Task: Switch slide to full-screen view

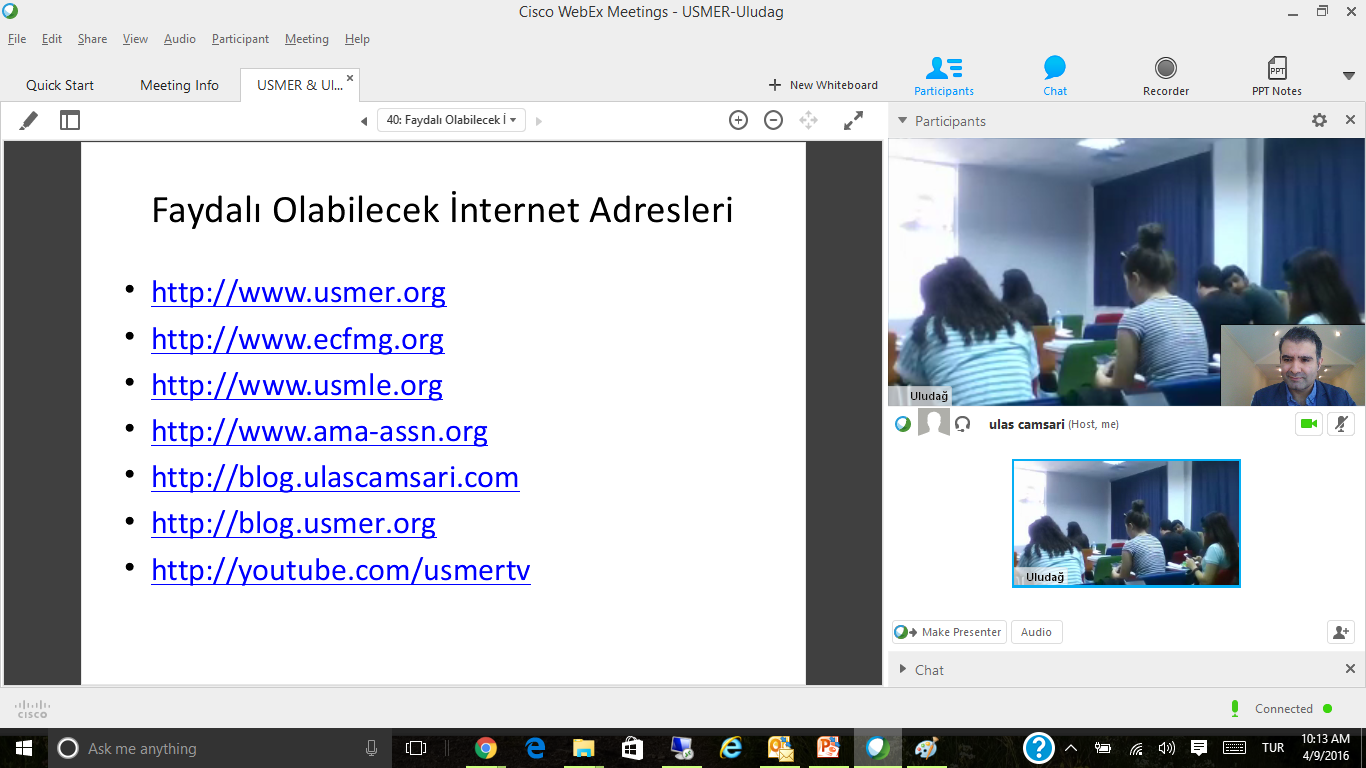Action: tap(853, 120)
